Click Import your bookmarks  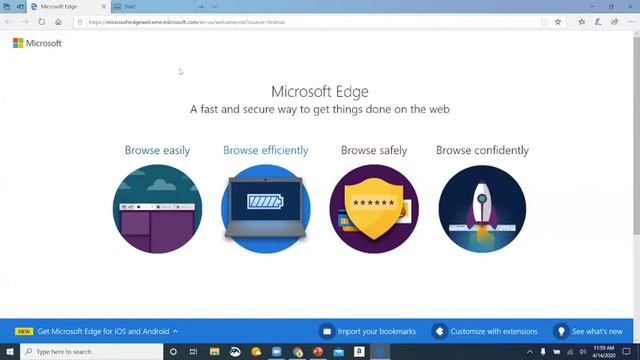[x=367, y=331]
